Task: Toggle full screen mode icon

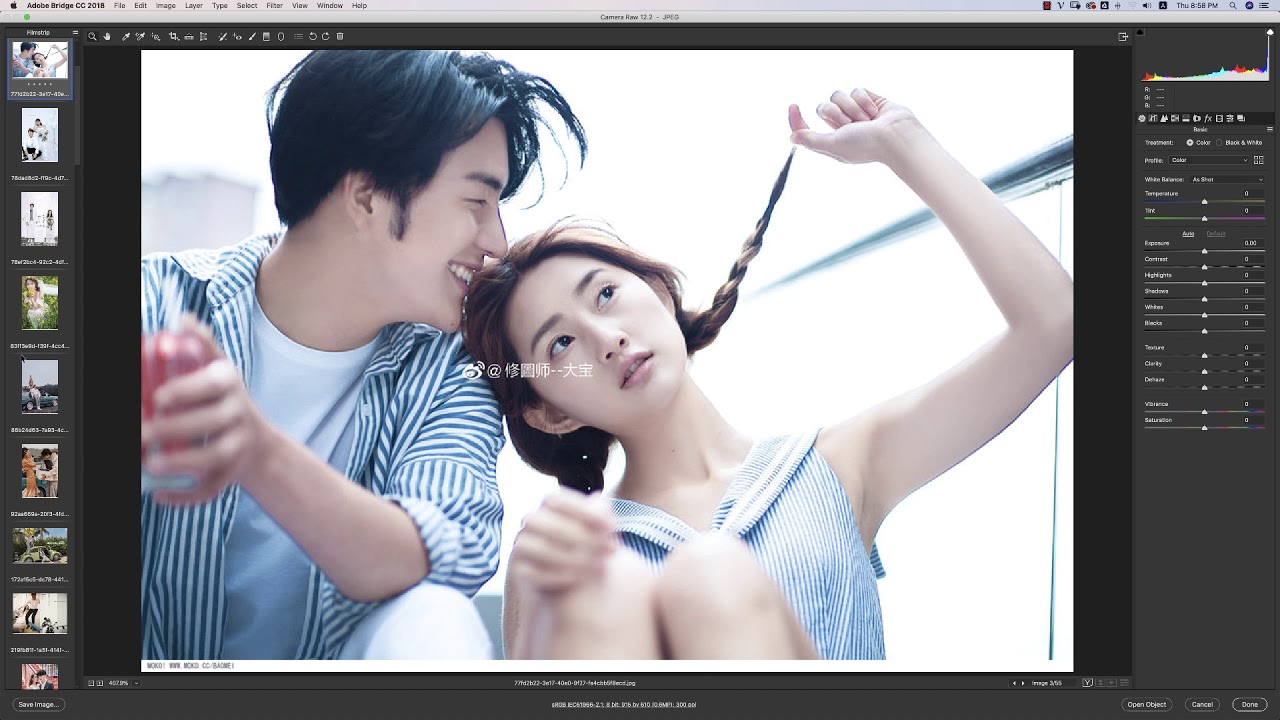Action: pos(1123,36)
